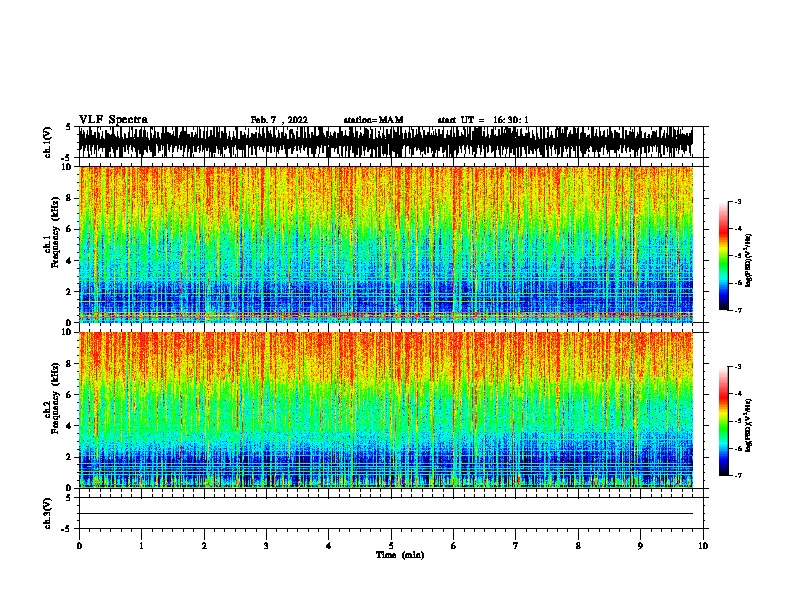Click the time axis tick label "7"

tap(516, 546)
